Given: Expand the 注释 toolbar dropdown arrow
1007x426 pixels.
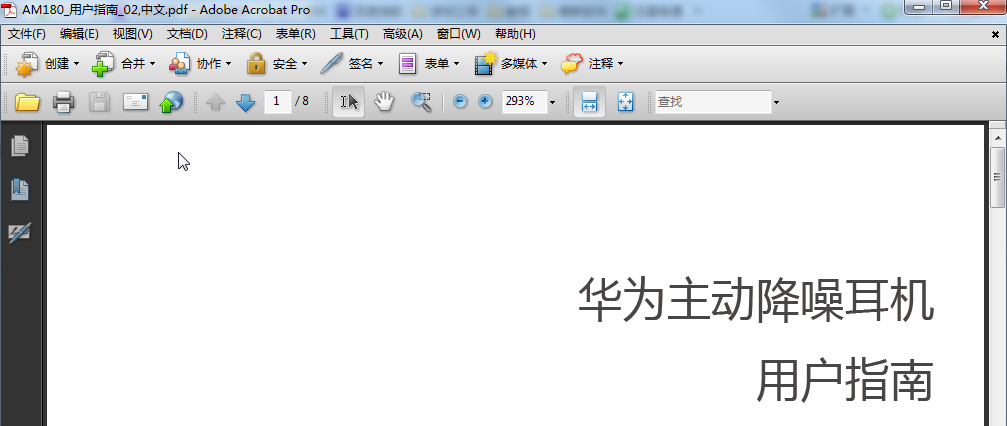Looking at the screenshot, I should (620, 64).
